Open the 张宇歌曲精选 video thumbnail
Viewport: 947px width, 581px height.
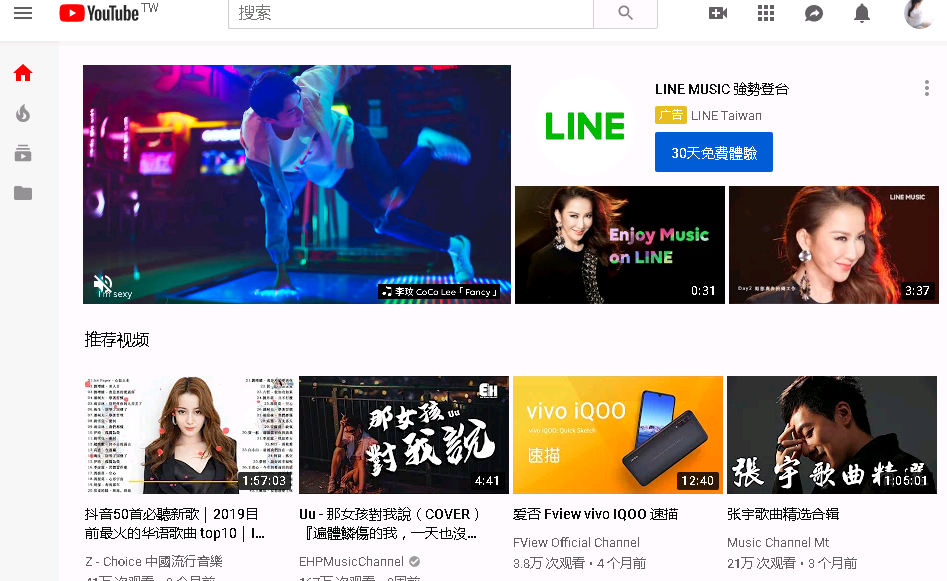click(x=832, y=435)
